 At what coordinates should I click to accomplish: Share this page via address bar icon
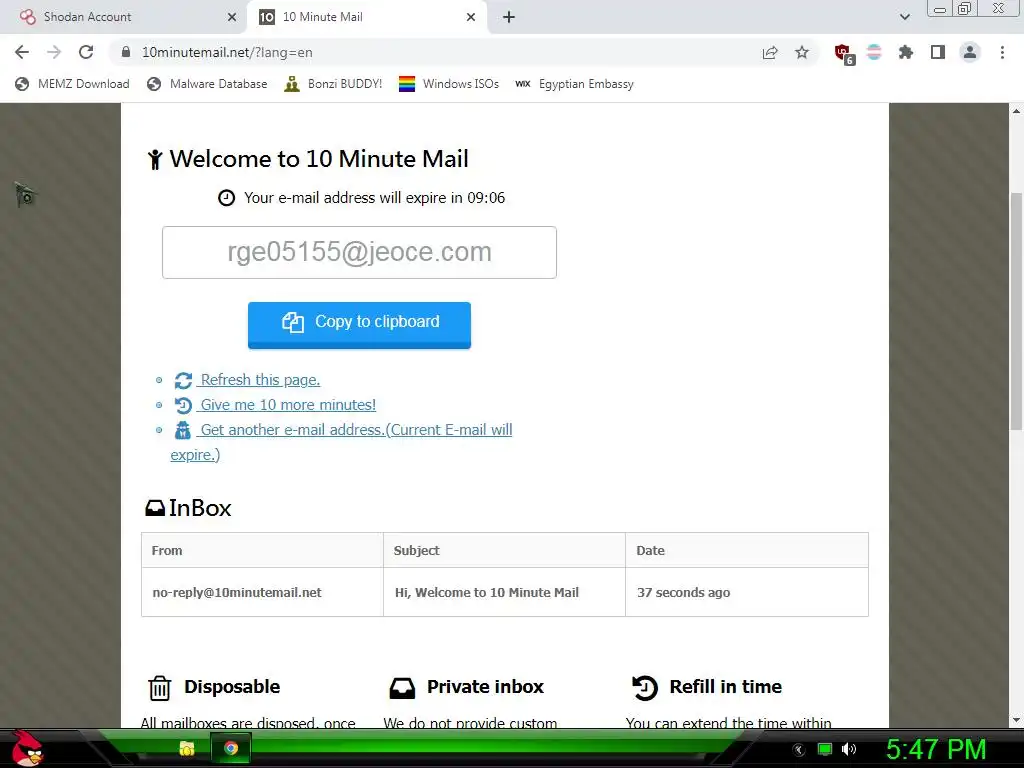(770, 52)
